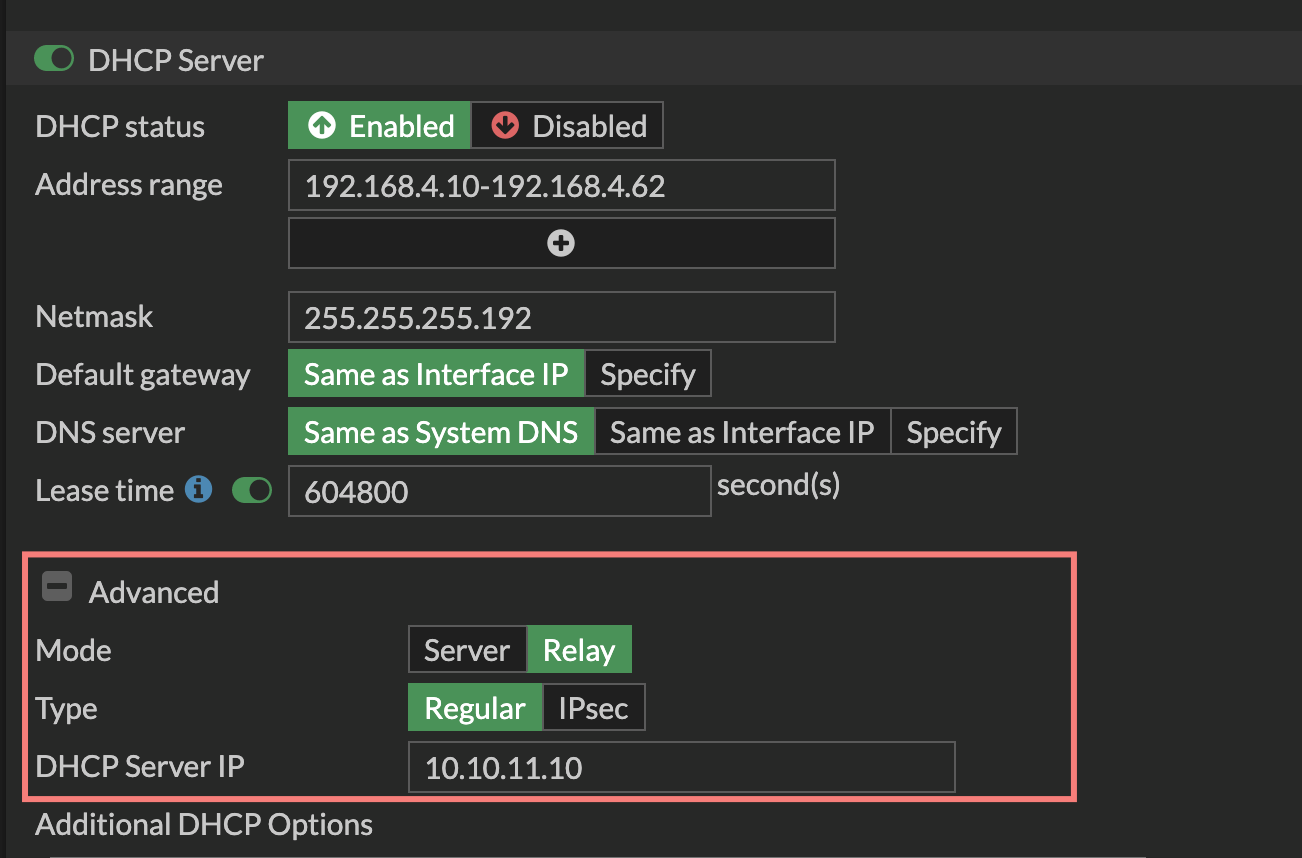The height and width of the screenshot is (858, 1302).
Task: Click the DHCP Server IP field
Action: 681,767
